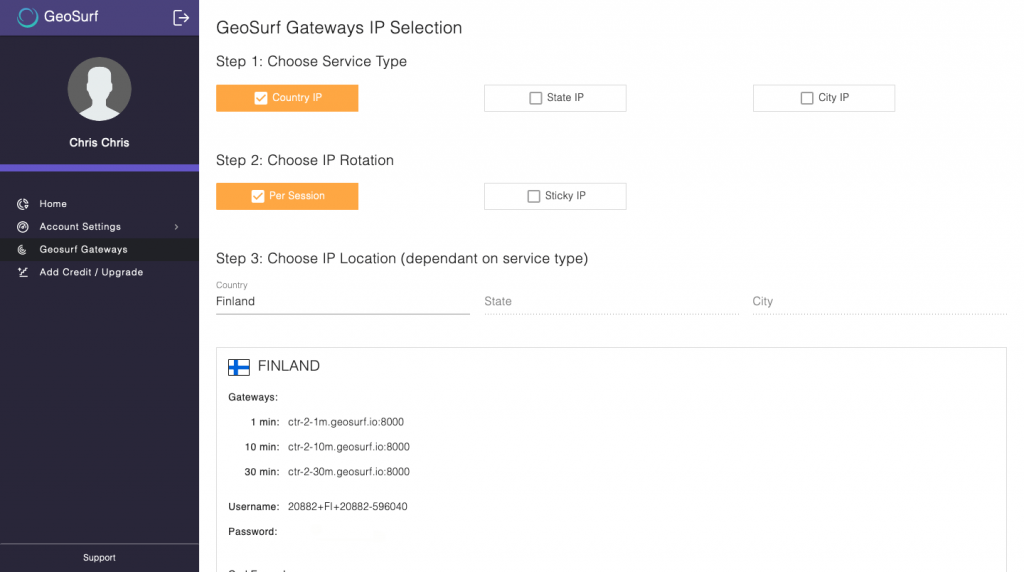Click the Support link at bottom
The height and width of the screenshot is (572, 1024).
pyautogui.click(x=99, y=558)
